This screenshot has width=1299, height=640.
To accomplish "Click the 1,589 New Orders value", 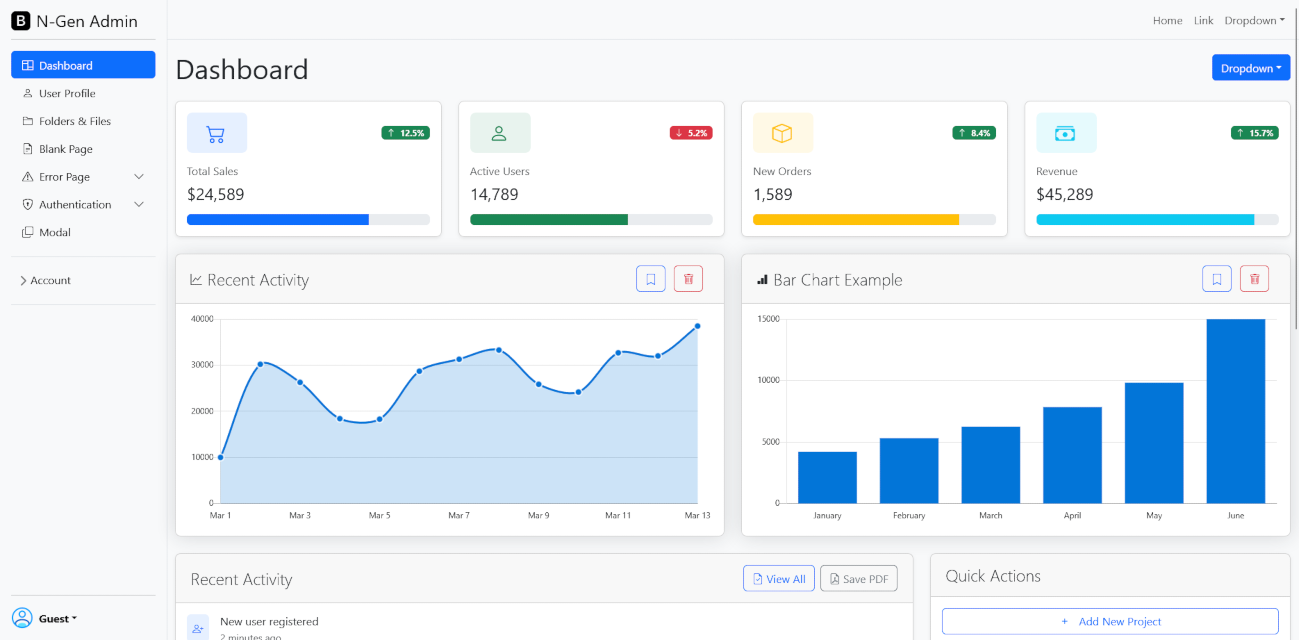I will pos(773,194).
